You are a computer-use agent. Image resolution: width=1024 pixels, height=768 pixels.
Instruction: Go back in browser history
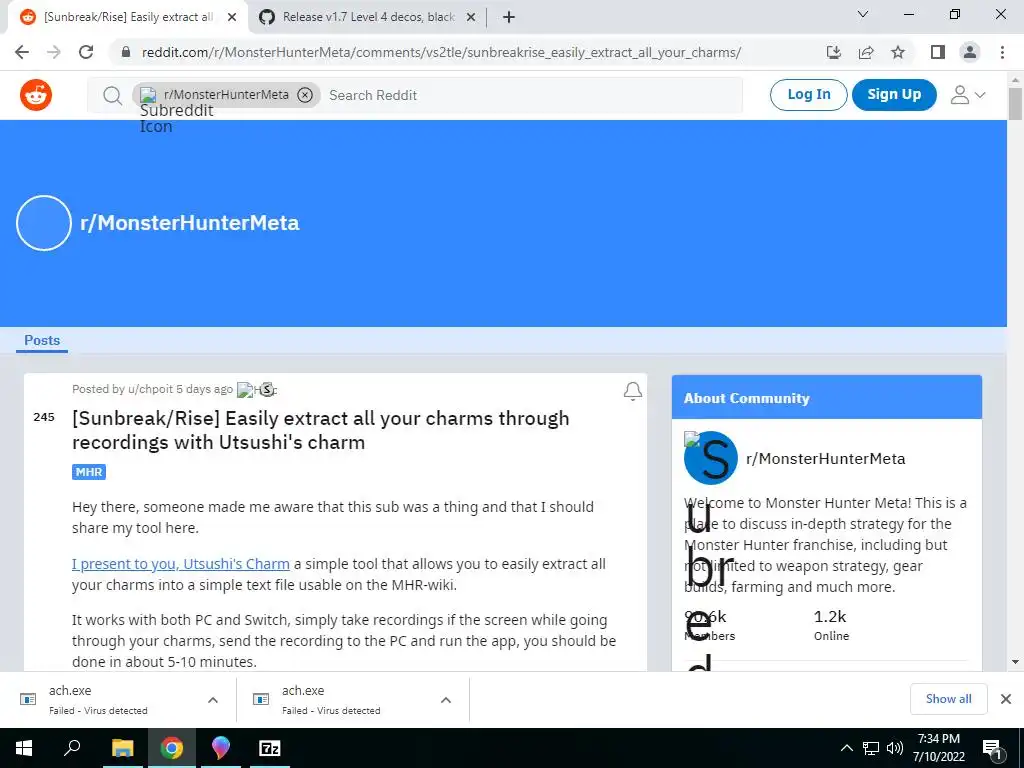coord(22,52)
